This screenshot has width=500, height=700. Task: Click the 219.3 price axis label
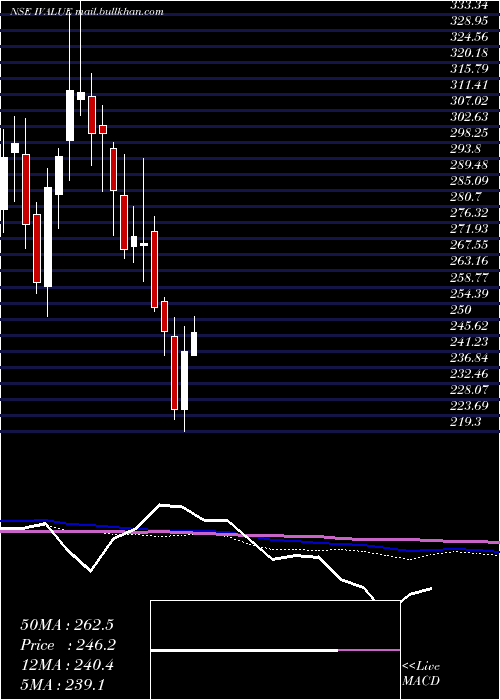467,422
